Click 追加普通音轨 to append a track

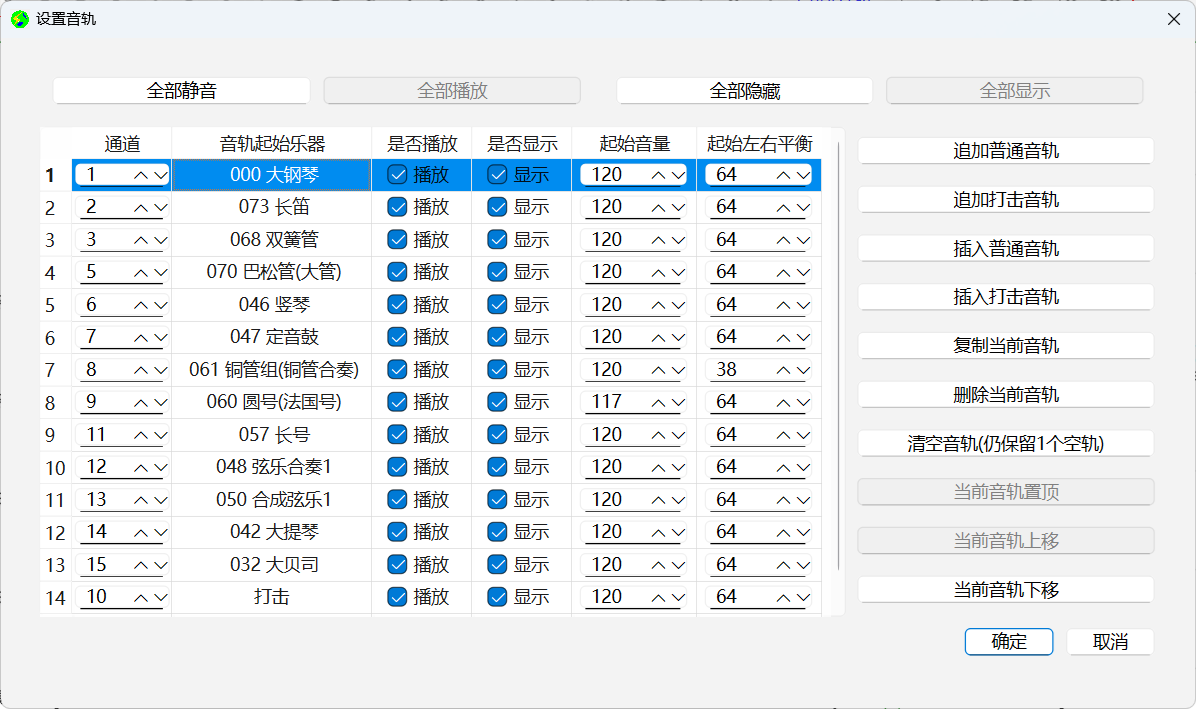1005,151
